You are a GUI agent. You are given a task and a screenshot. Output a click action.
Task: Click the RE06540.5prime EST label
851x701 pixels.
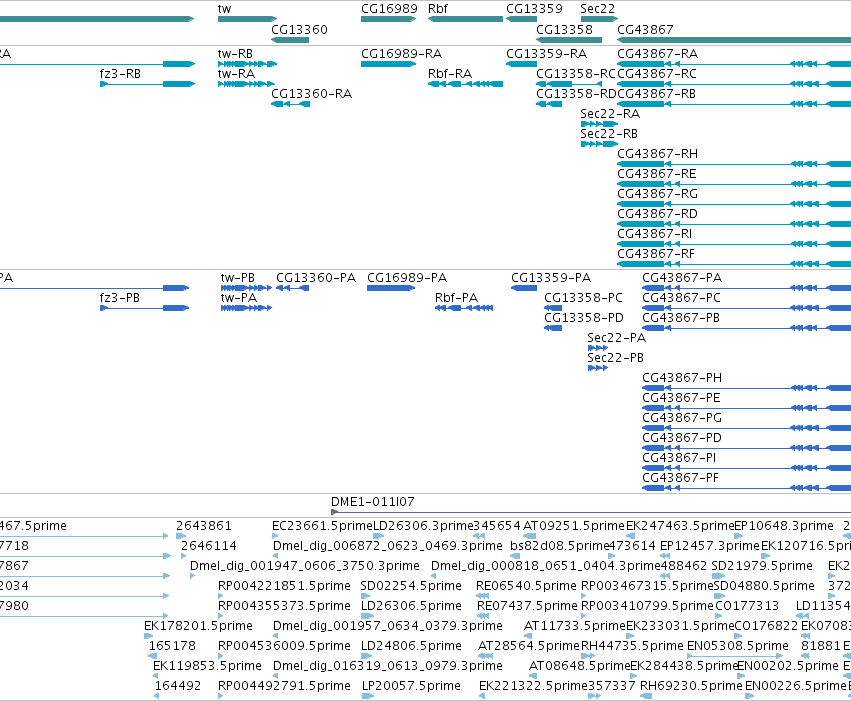(x=526, y=586)
